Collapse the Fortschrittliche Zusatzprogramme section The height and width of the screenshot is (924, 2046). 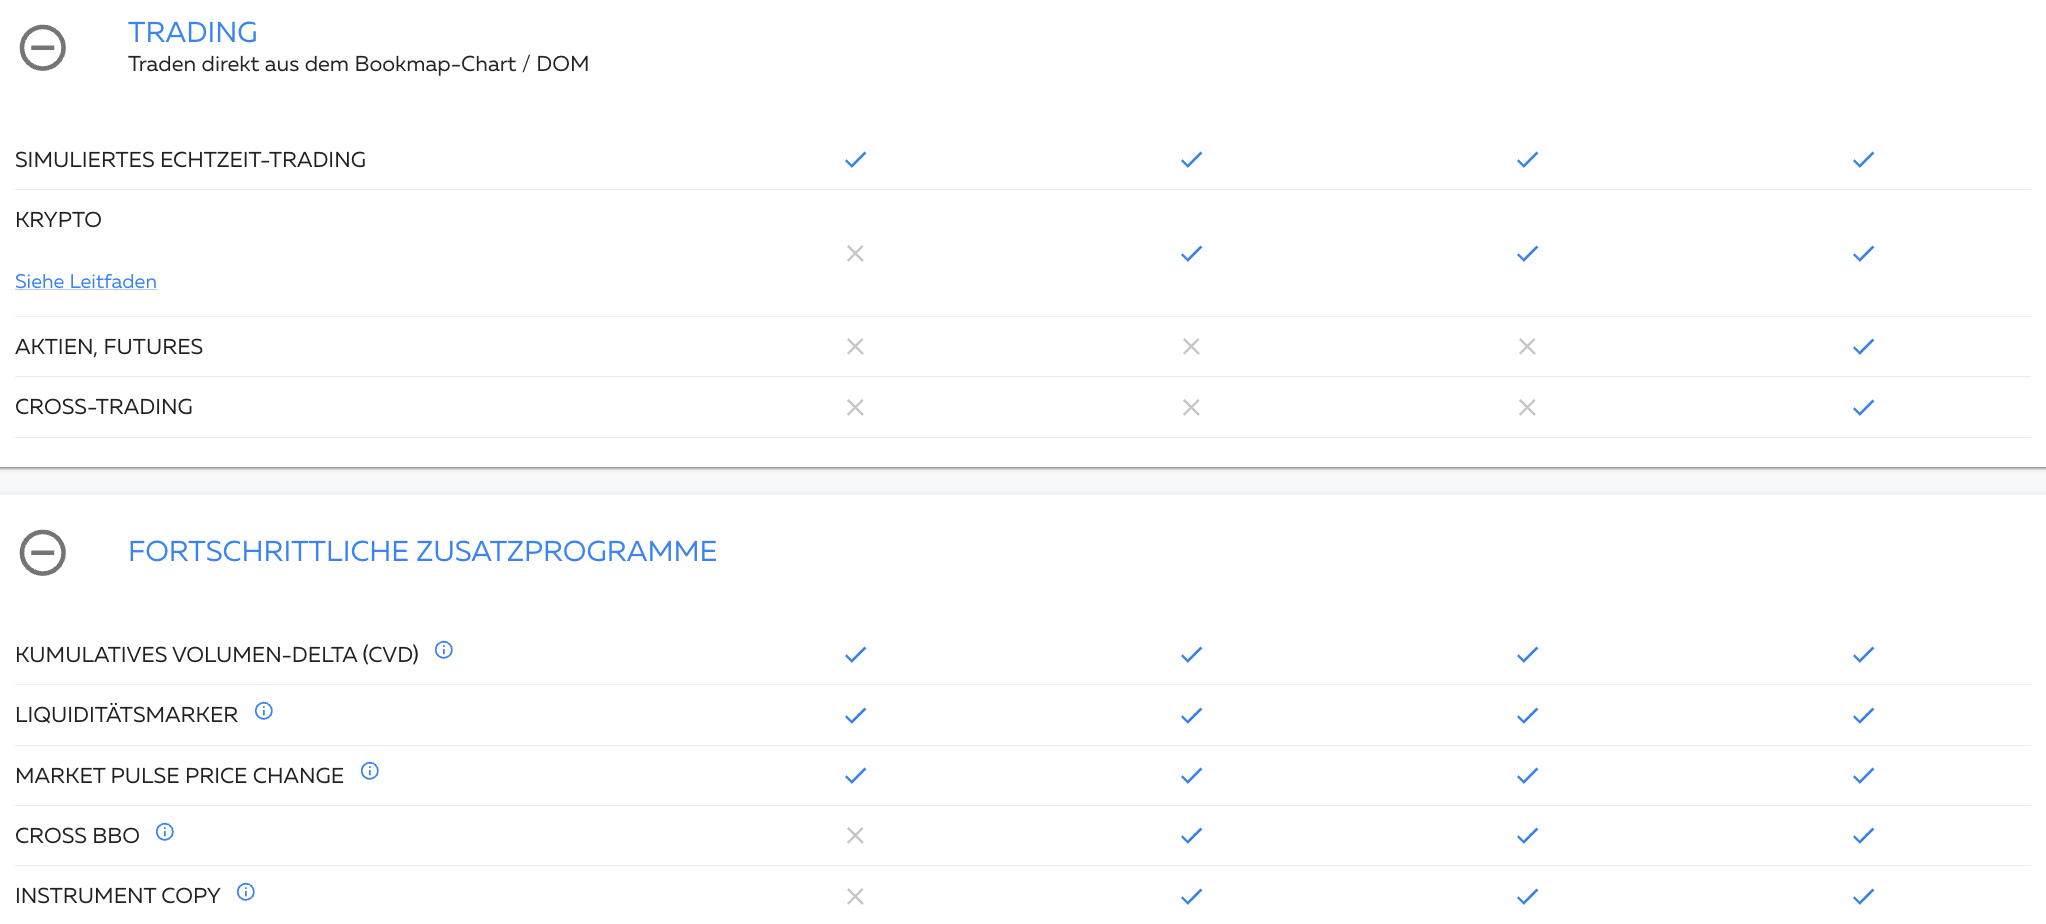[43, 552]
